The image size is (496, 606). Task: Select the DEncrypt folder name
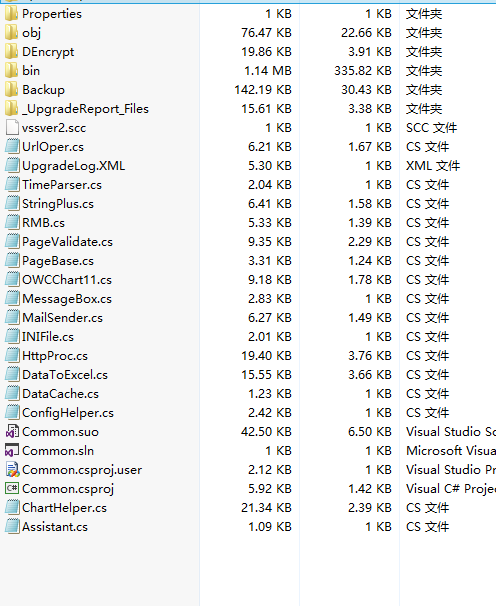coord(48,52)
